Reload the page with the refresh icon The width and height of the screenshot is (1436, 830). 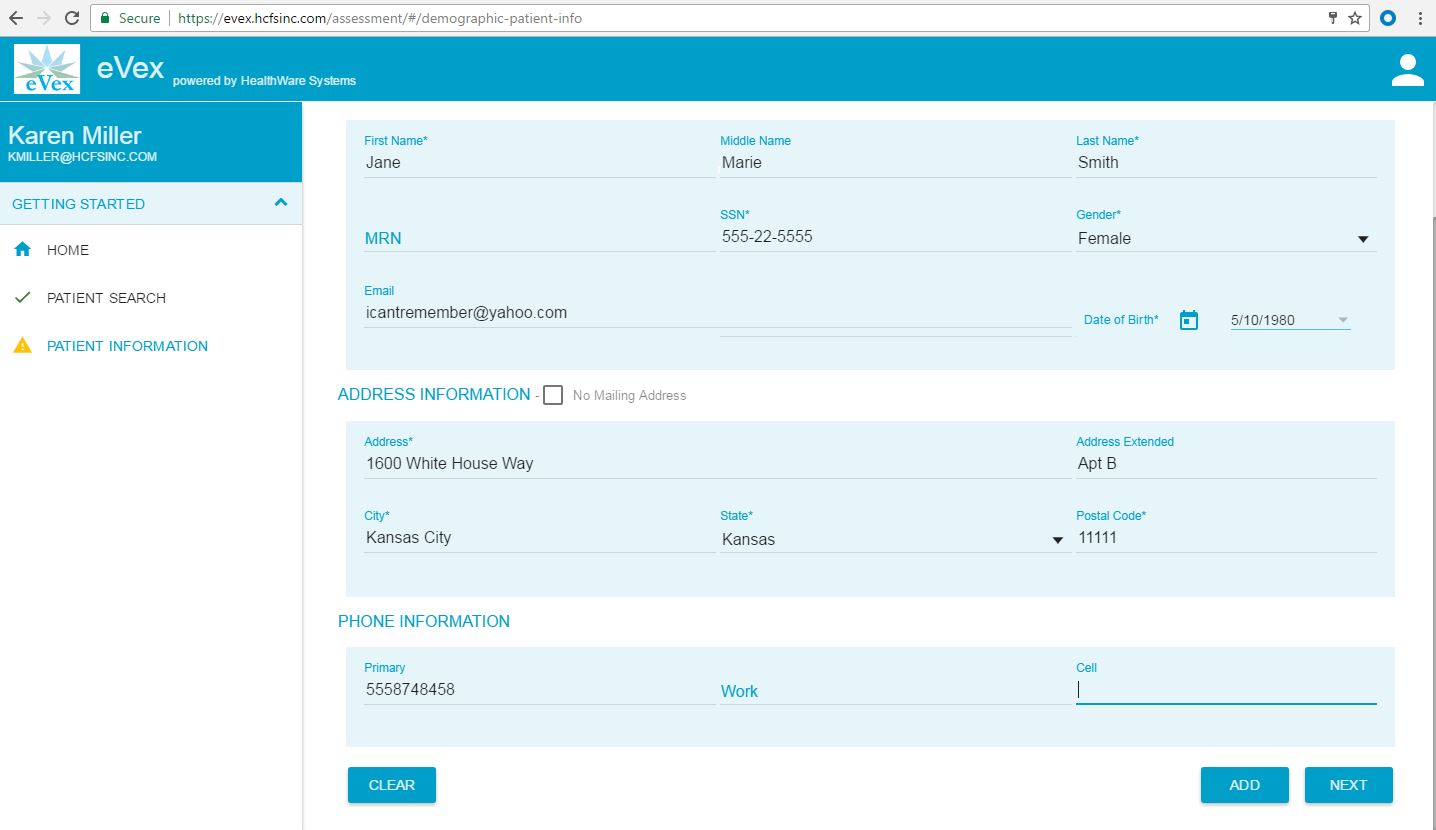(72, 18)
